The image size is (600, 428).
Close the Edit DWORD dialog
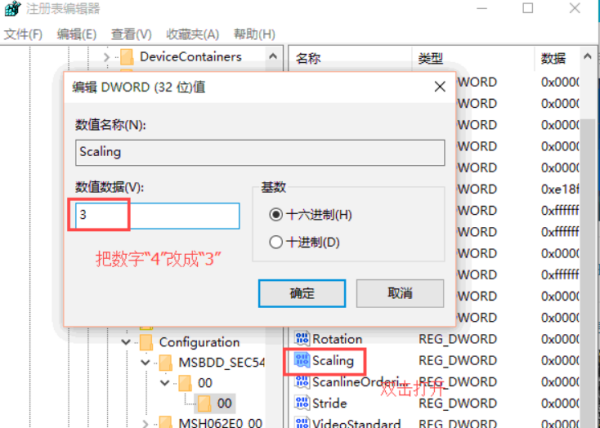click(x=438, y=87)
